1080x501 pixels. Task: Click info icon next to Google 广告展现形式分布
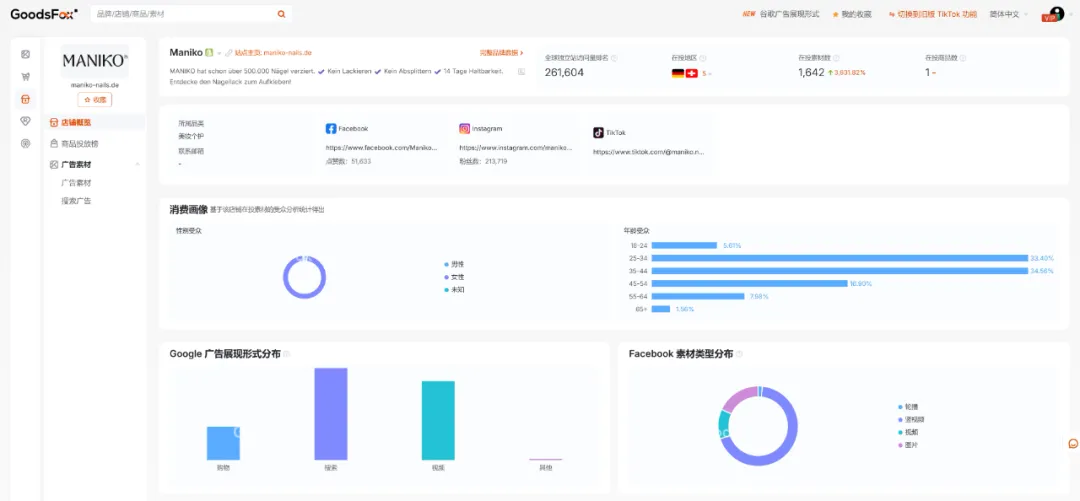click(x=287, y=354)
